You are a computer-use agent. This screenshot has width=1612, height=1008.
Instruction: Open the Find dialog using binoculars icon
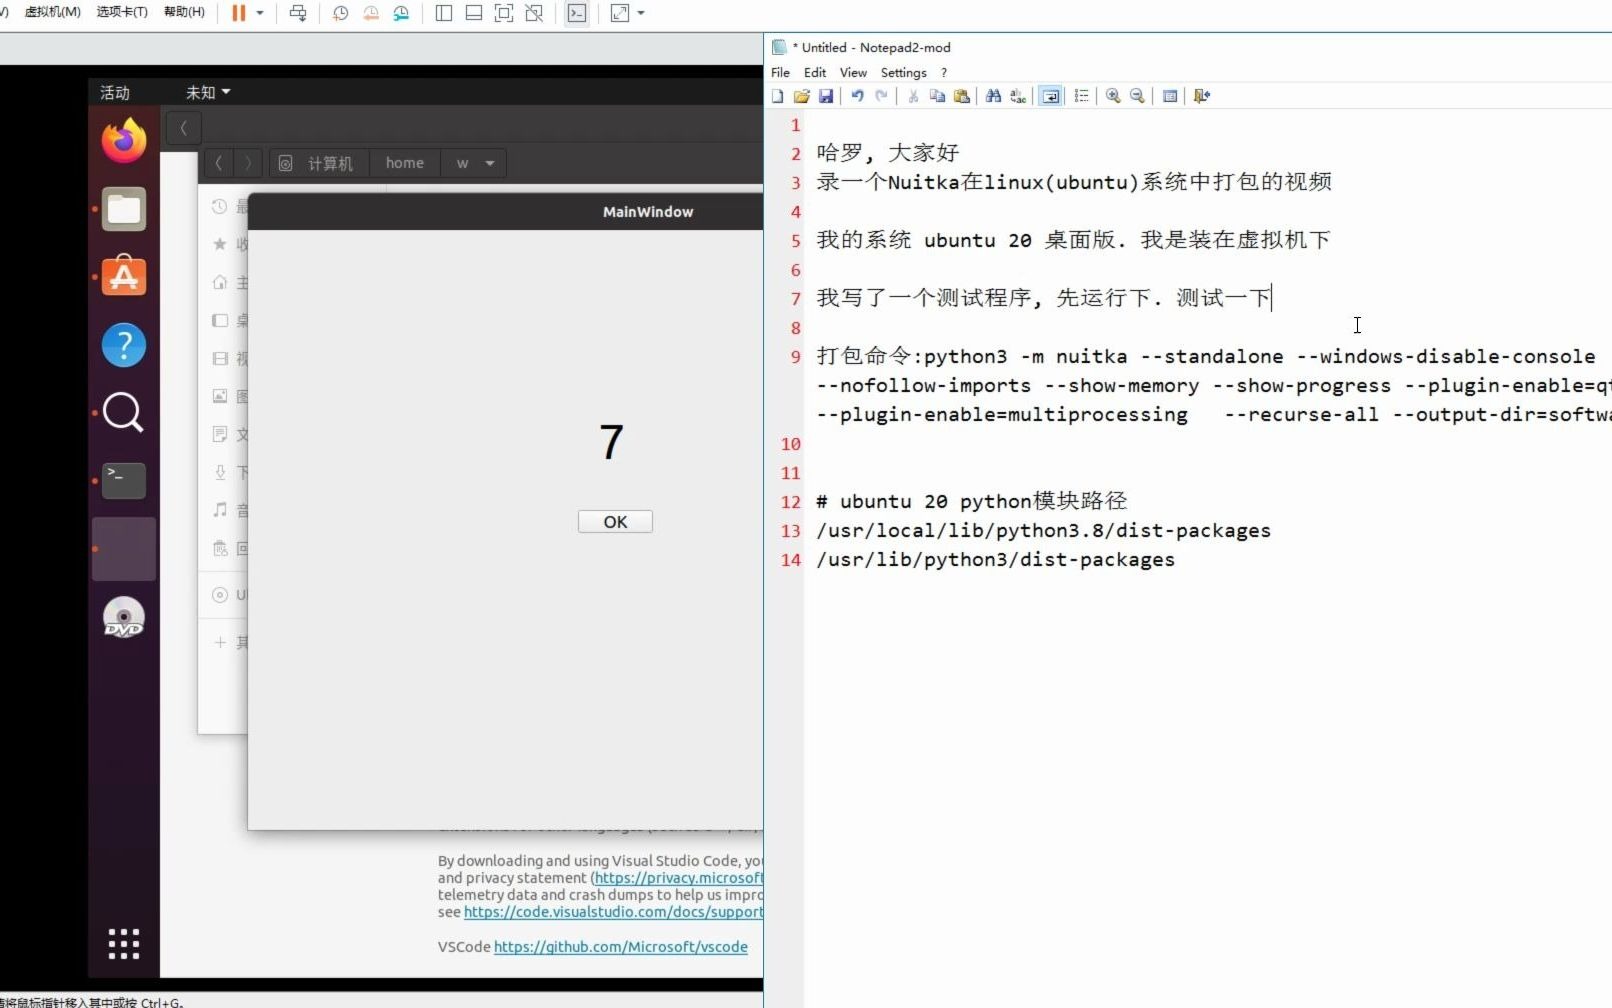[993, 95]
